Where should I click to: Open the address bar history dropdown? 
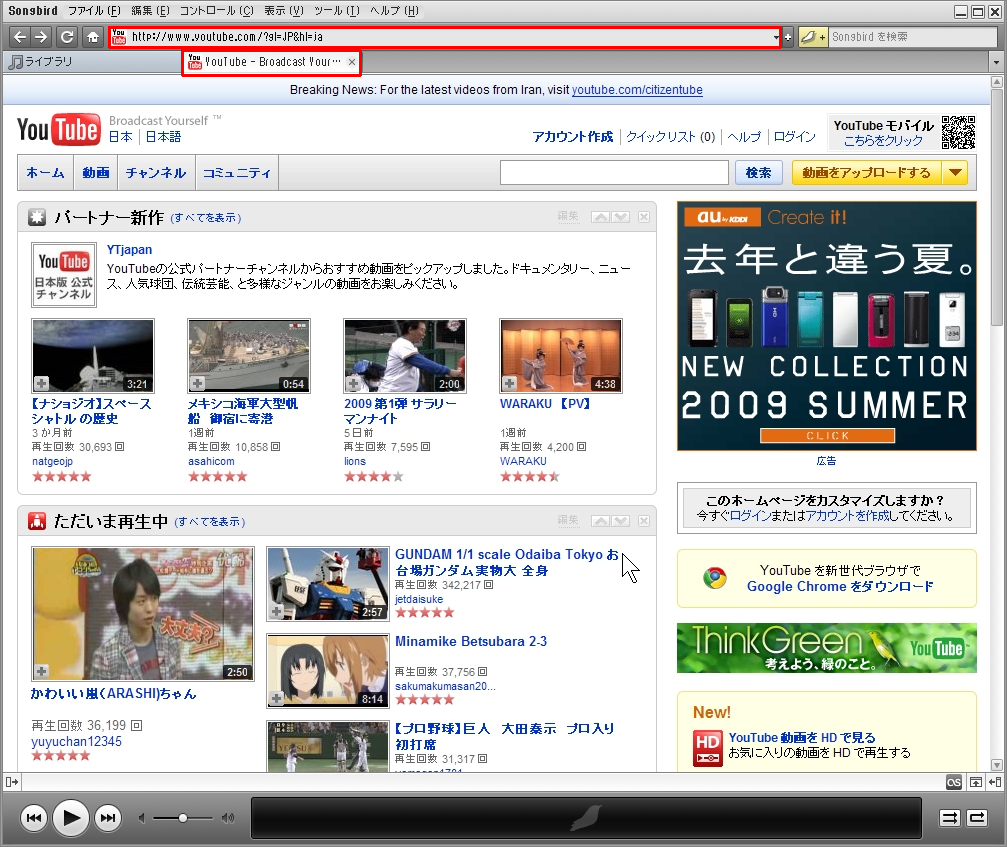(x=776, y=38)
